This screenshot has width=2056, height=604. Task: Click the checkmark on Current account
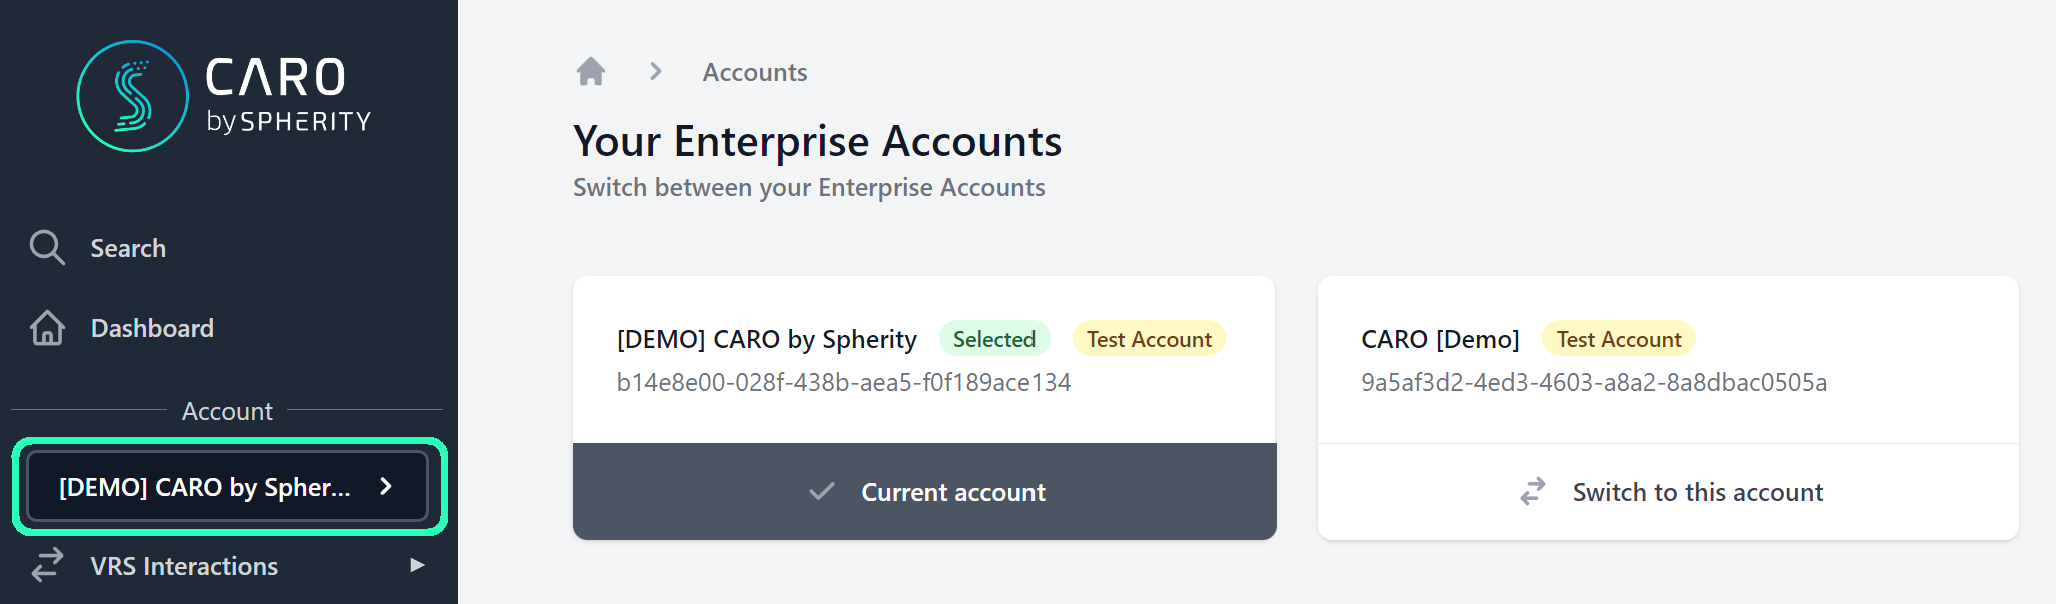pyautogui.click(x=822, y=492)
